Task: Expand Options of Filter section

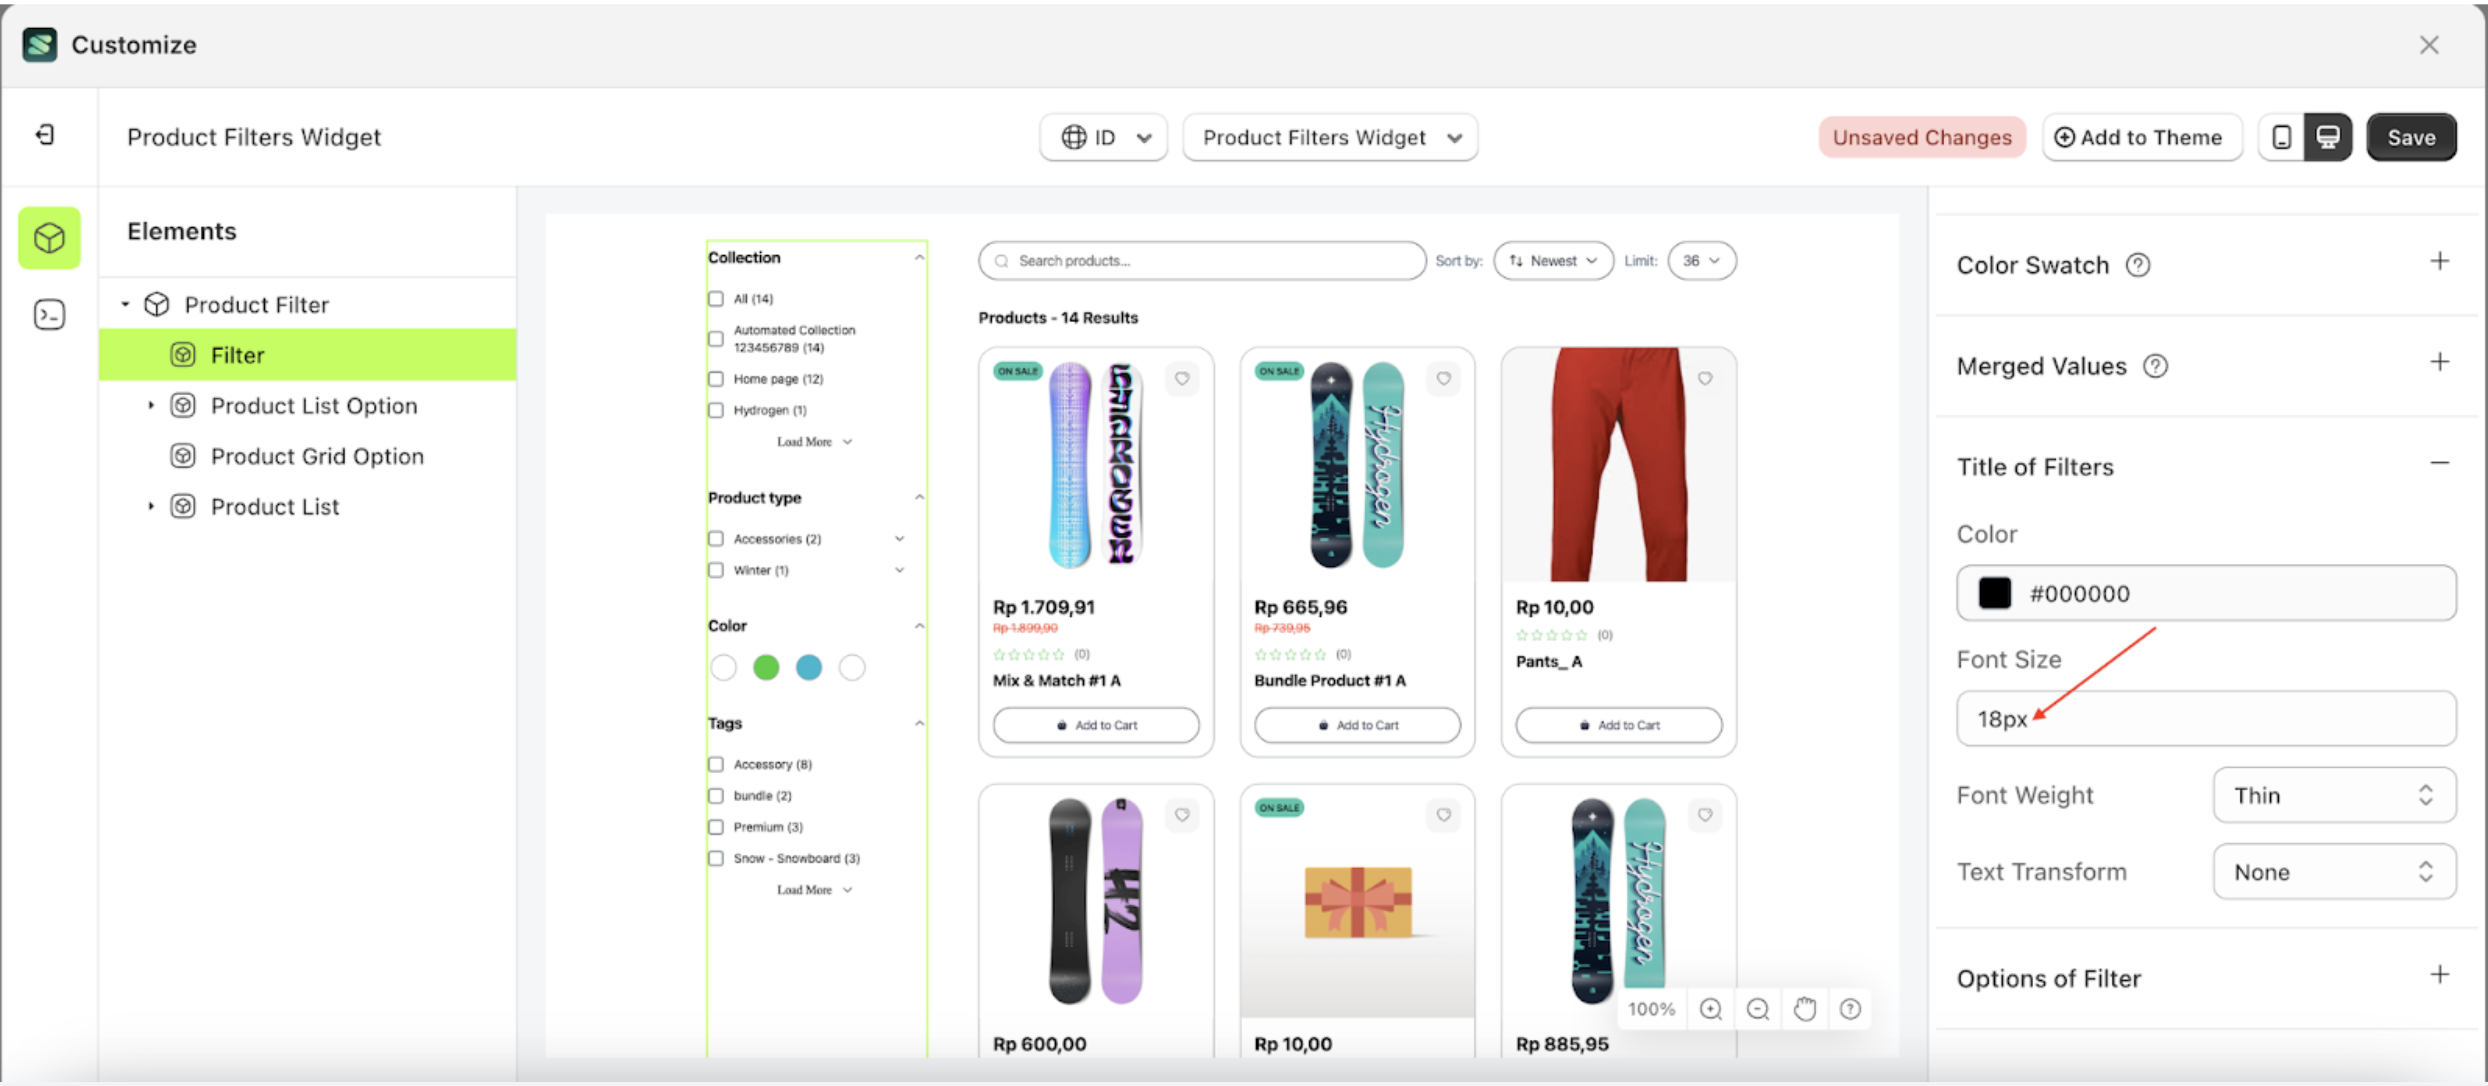Action: pos(2439,975)
